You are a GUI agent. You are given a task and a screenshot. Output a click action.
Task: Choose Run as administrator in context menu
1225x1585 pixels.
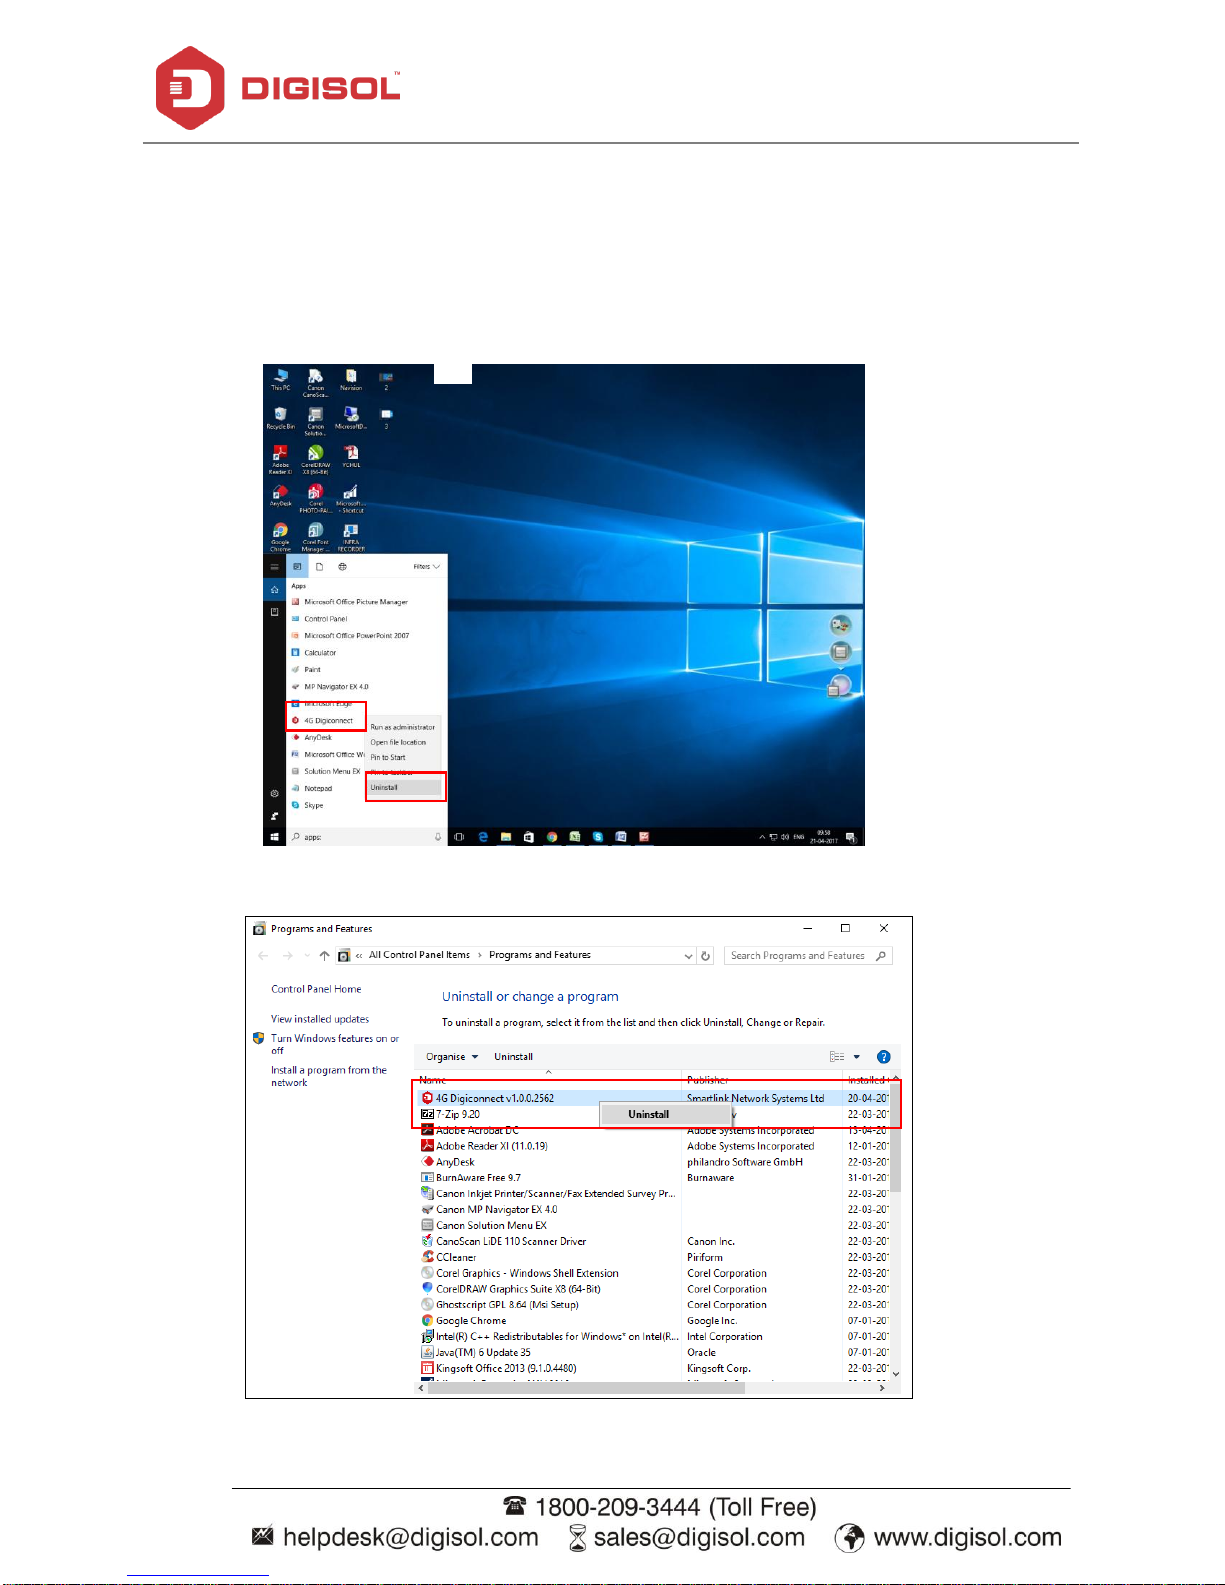tap(403, 727)
